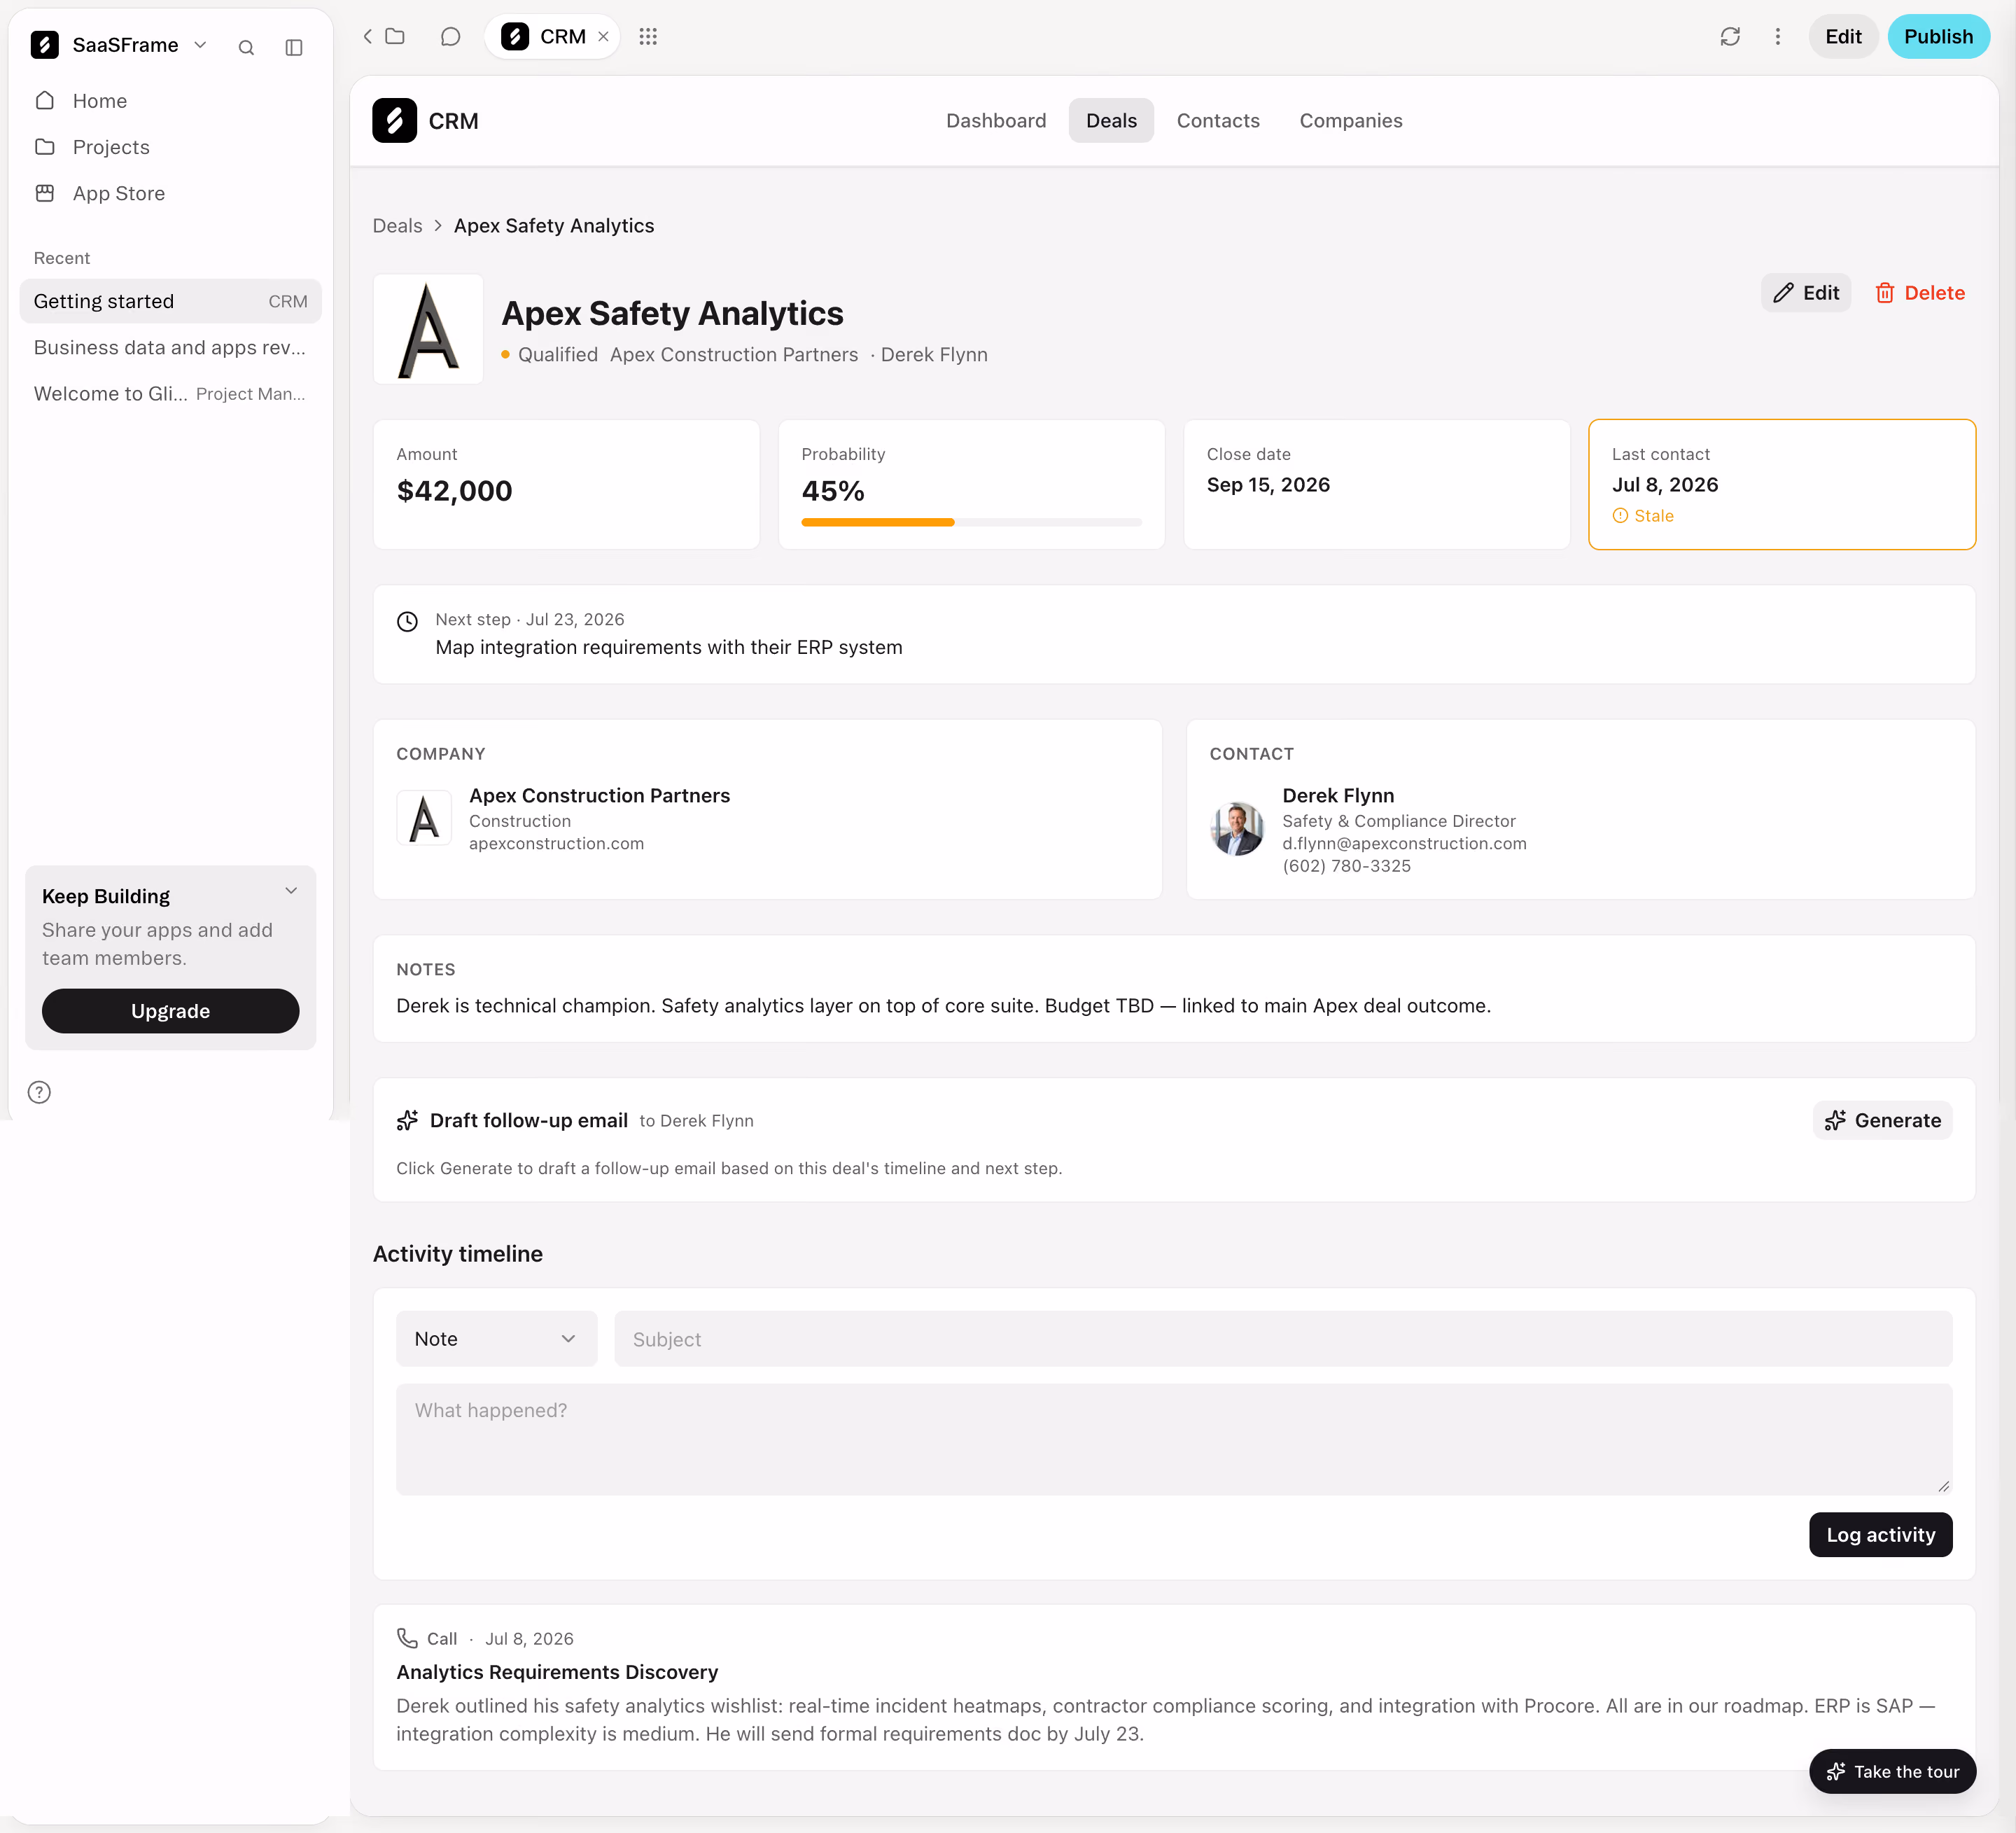
Task: Click the Stale warning indicator
Action: pyautogui.click(x=1643, y=516)
